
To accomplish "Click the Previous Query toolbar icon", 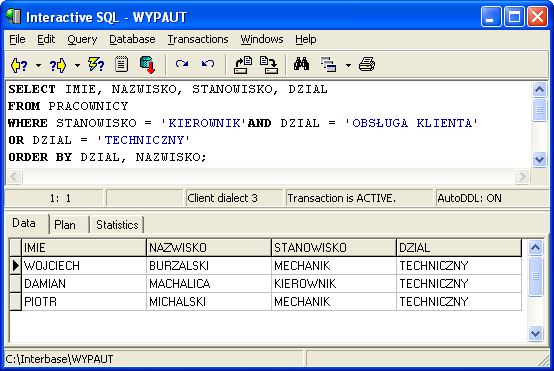I will coord(19,65).
